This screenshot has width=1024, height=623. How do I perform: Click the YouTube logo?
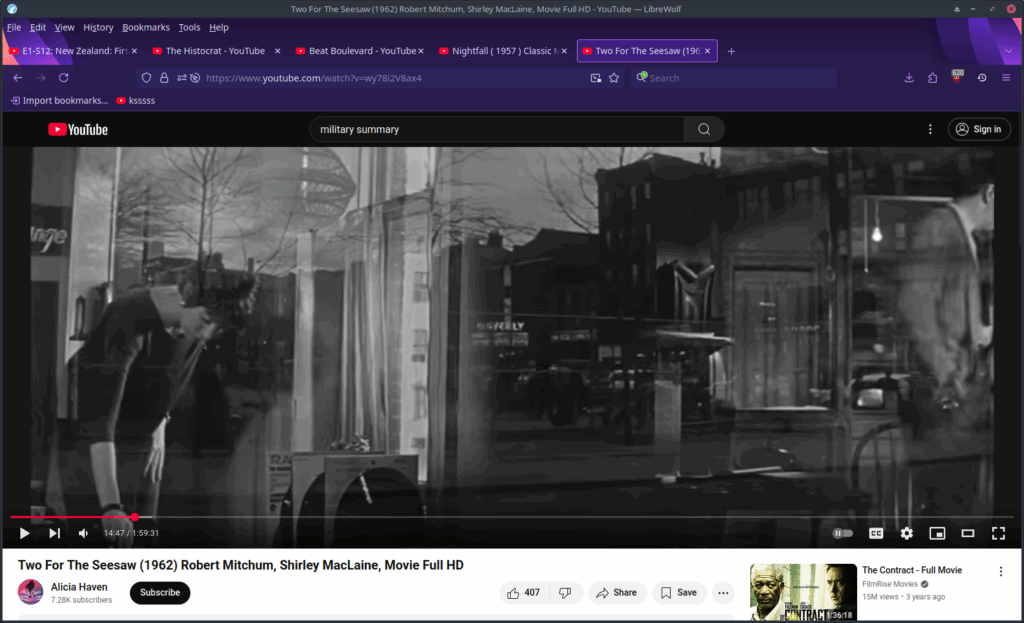[78, 129]
